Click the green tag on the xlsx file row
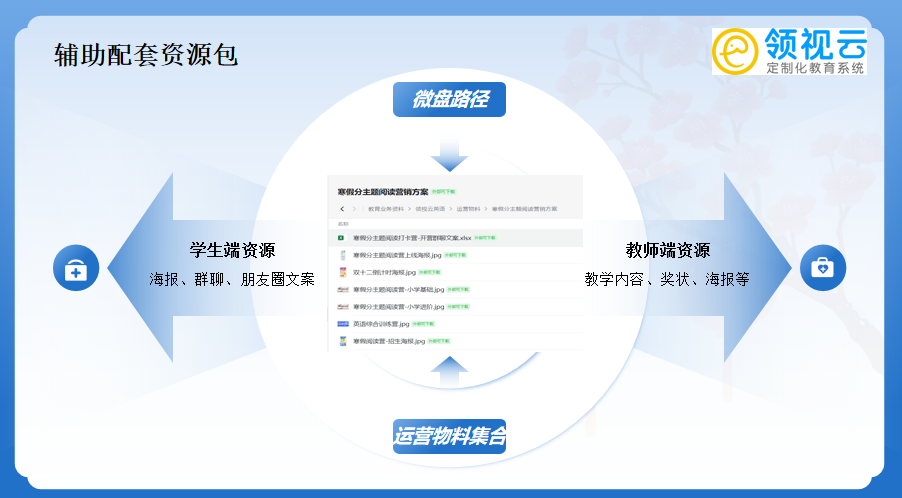The height and width of the screenshot is (498, 902). [x=484, y=237]
